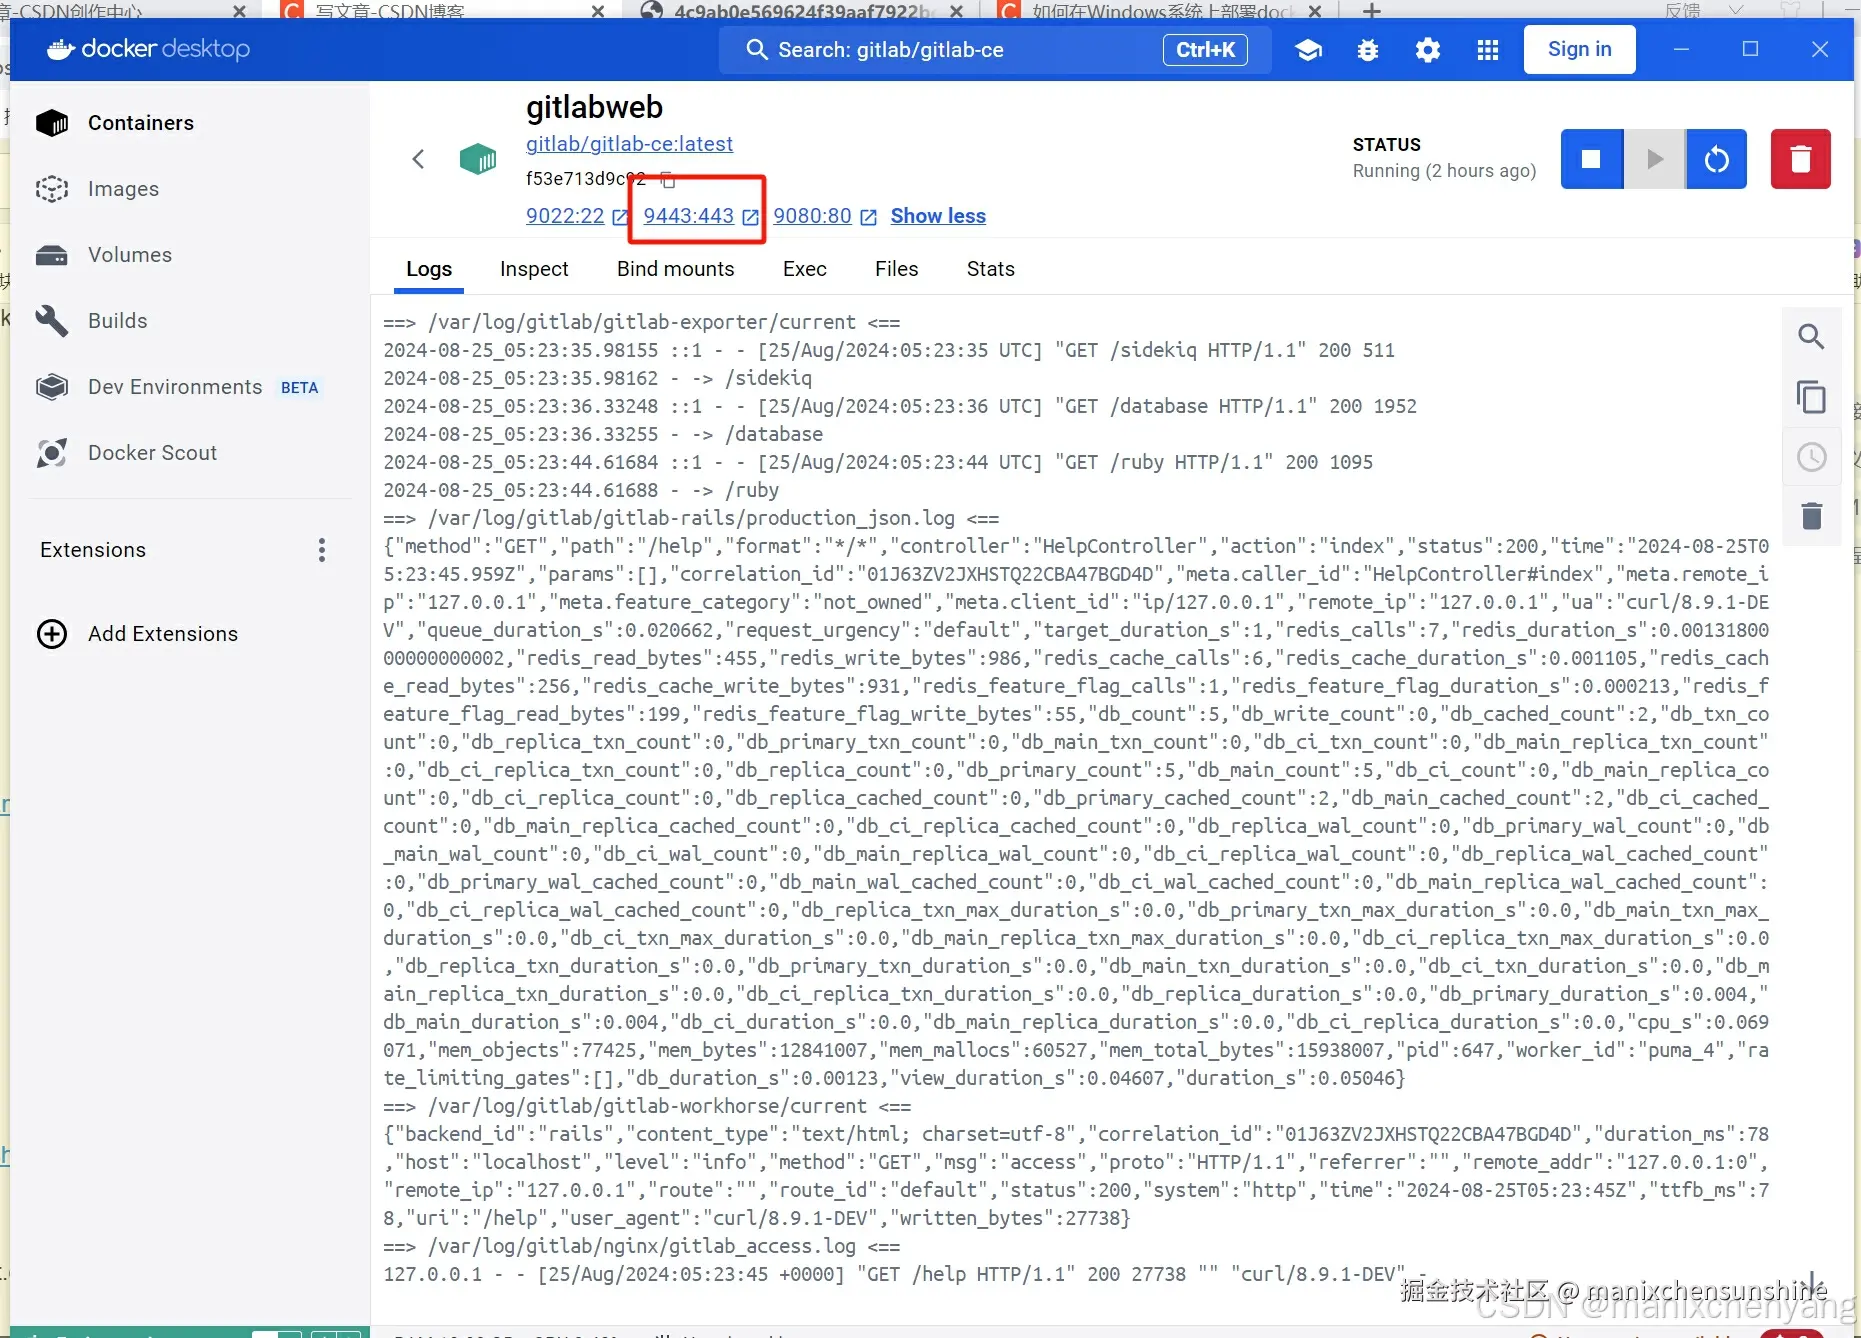Click the Volumes sidebar icon
The image size is (1861, 1338).
click(52, 255)
